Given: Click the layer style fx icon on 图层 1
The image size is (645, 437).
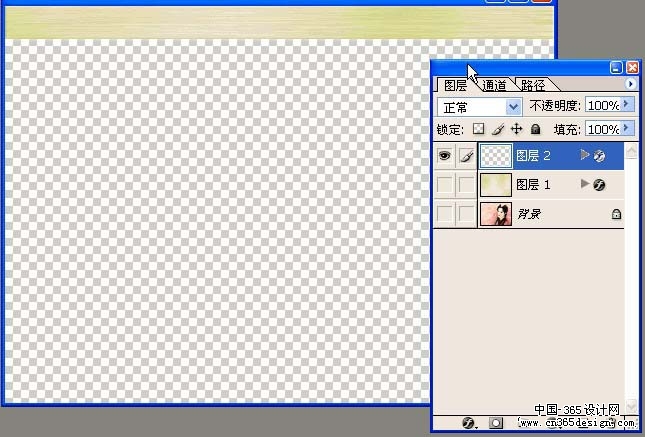Looking at the screenshot, I should pos(599,185).
